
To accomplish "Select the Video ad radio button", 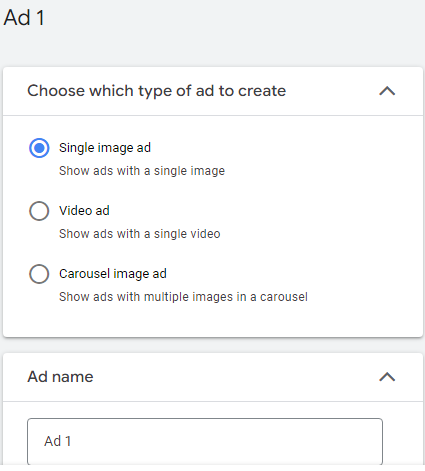I will [x=39, y=211].
